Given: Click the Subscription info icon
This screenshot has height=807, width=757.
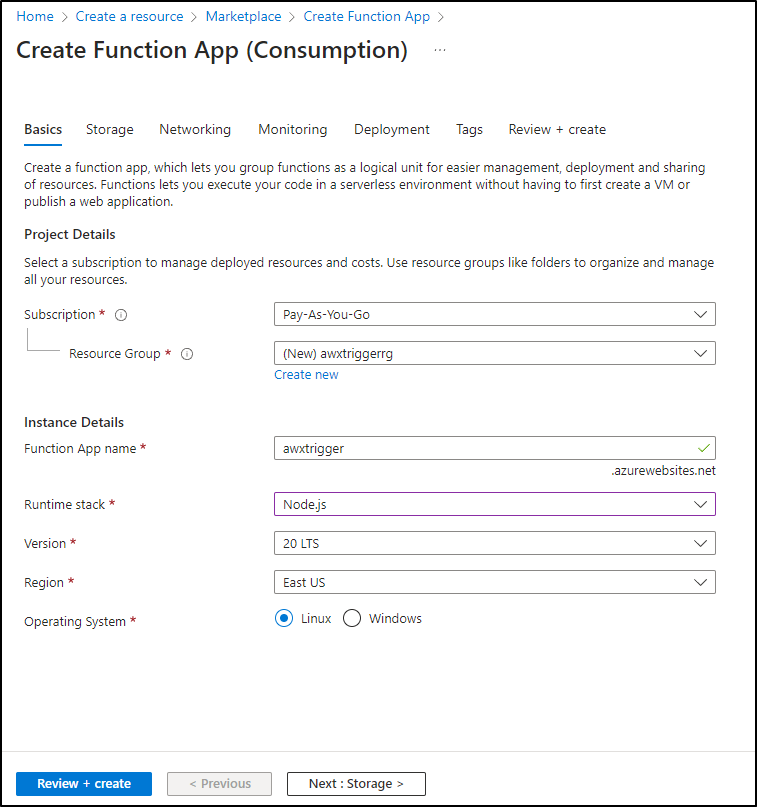Looking at the screenshot, I should (121, 315).
